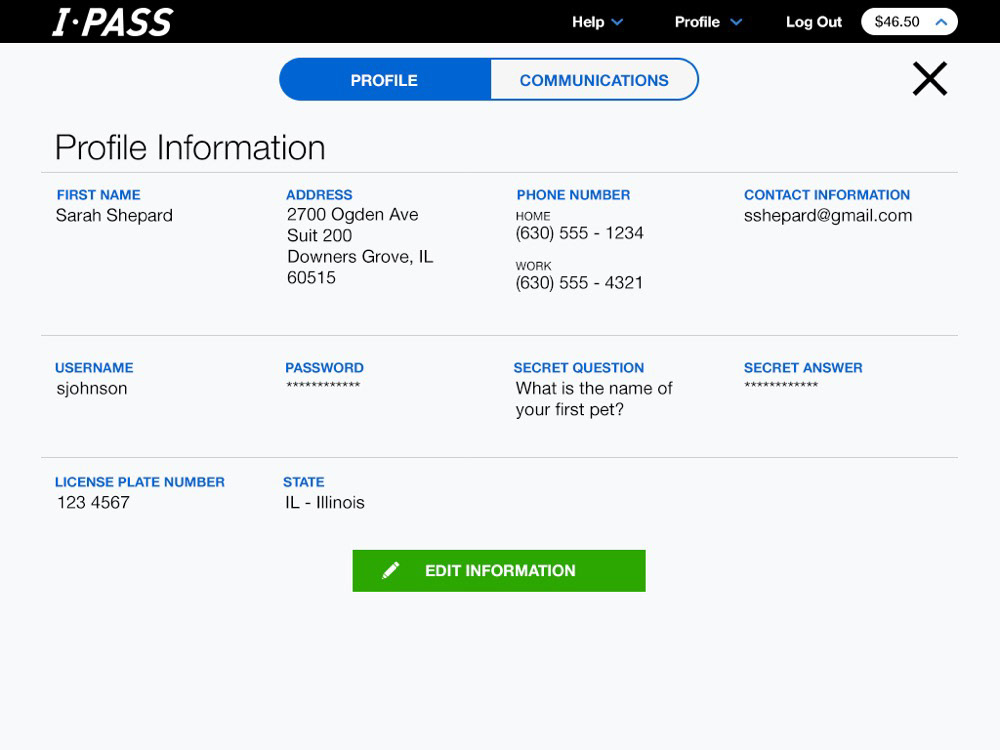The width and height of the screenshot is (1000, 750).
Task: Collapse the $46.50 balance chevron
Action: pyautogui.click(x=940, y=22)
